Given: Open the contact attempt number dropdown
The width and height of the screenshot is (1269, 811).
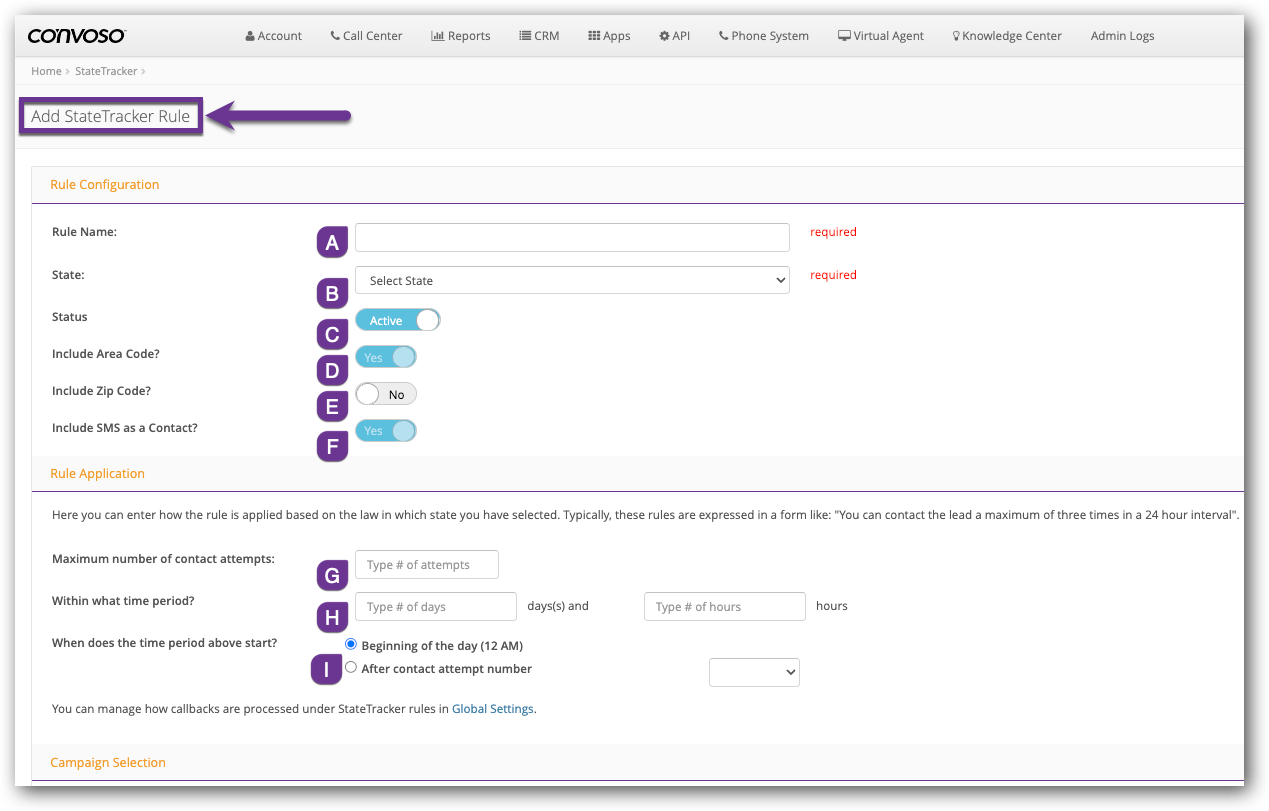Looking at the screenshot, I should (754, 672).
